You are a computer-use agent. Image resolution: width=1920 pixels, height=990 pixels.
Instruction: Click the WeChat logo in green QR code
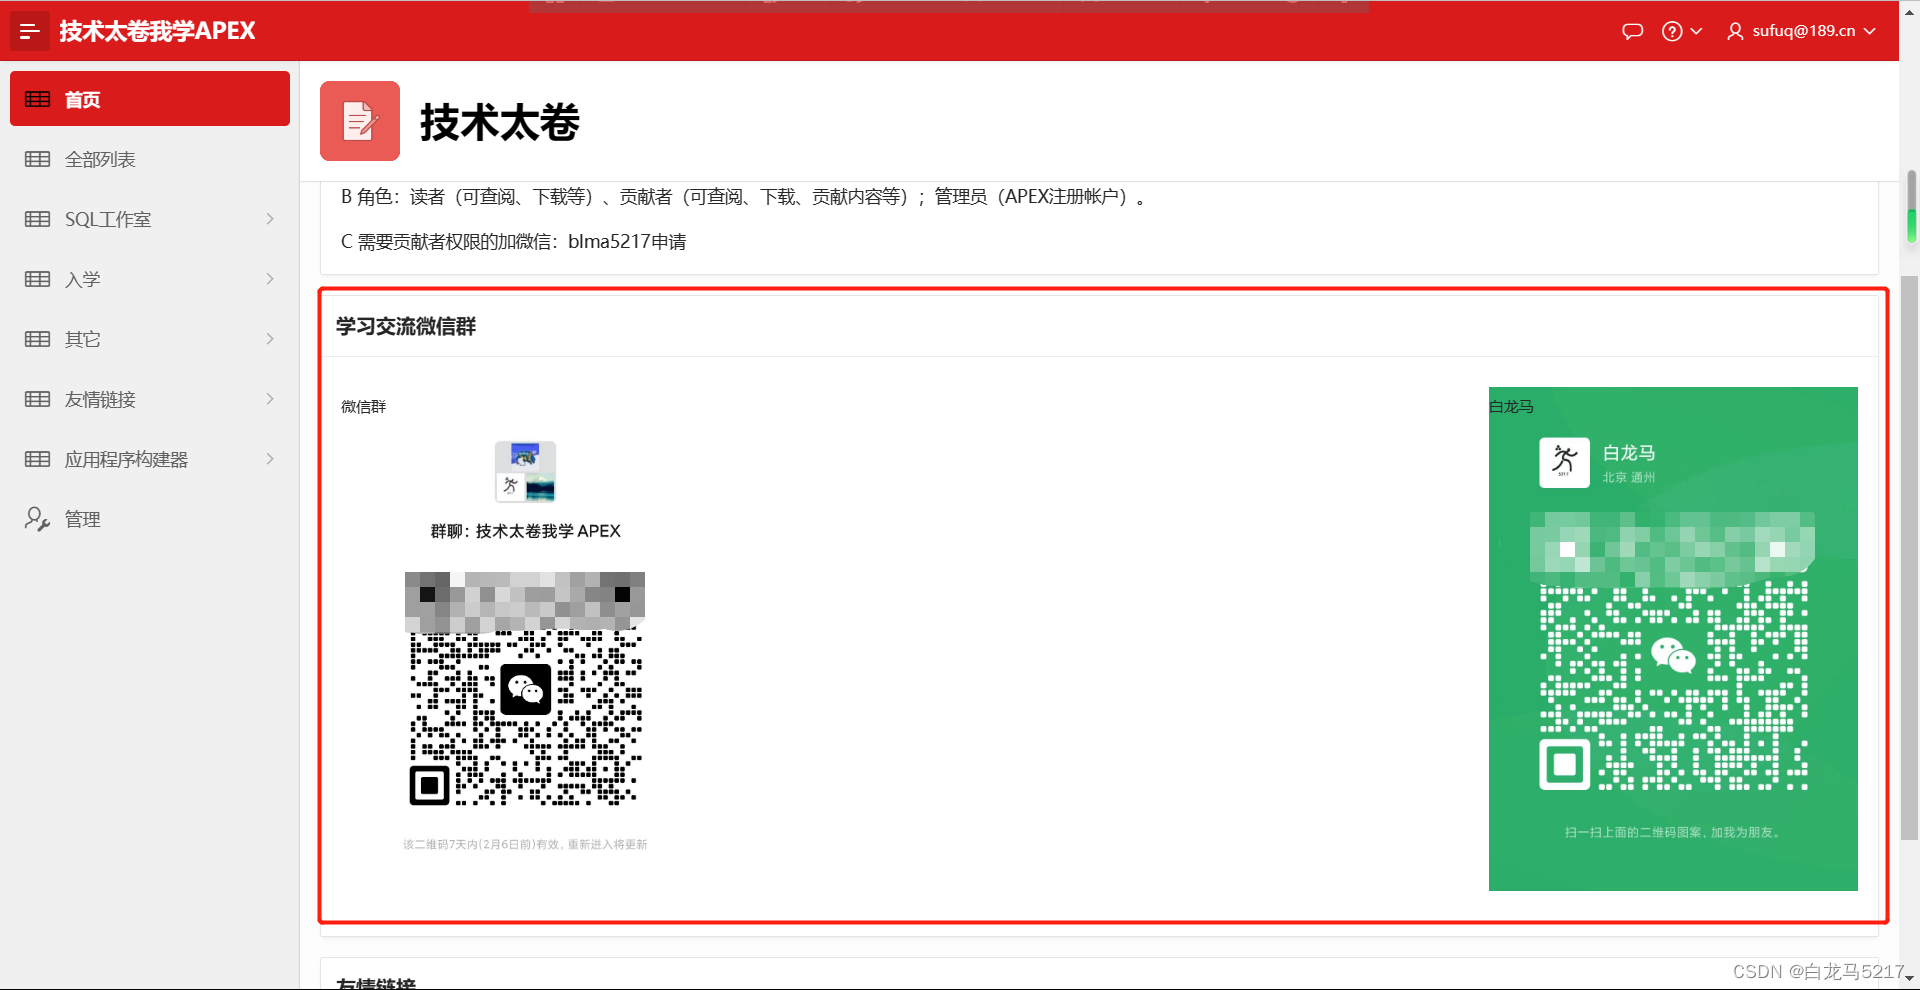(x=1673, y=656)
